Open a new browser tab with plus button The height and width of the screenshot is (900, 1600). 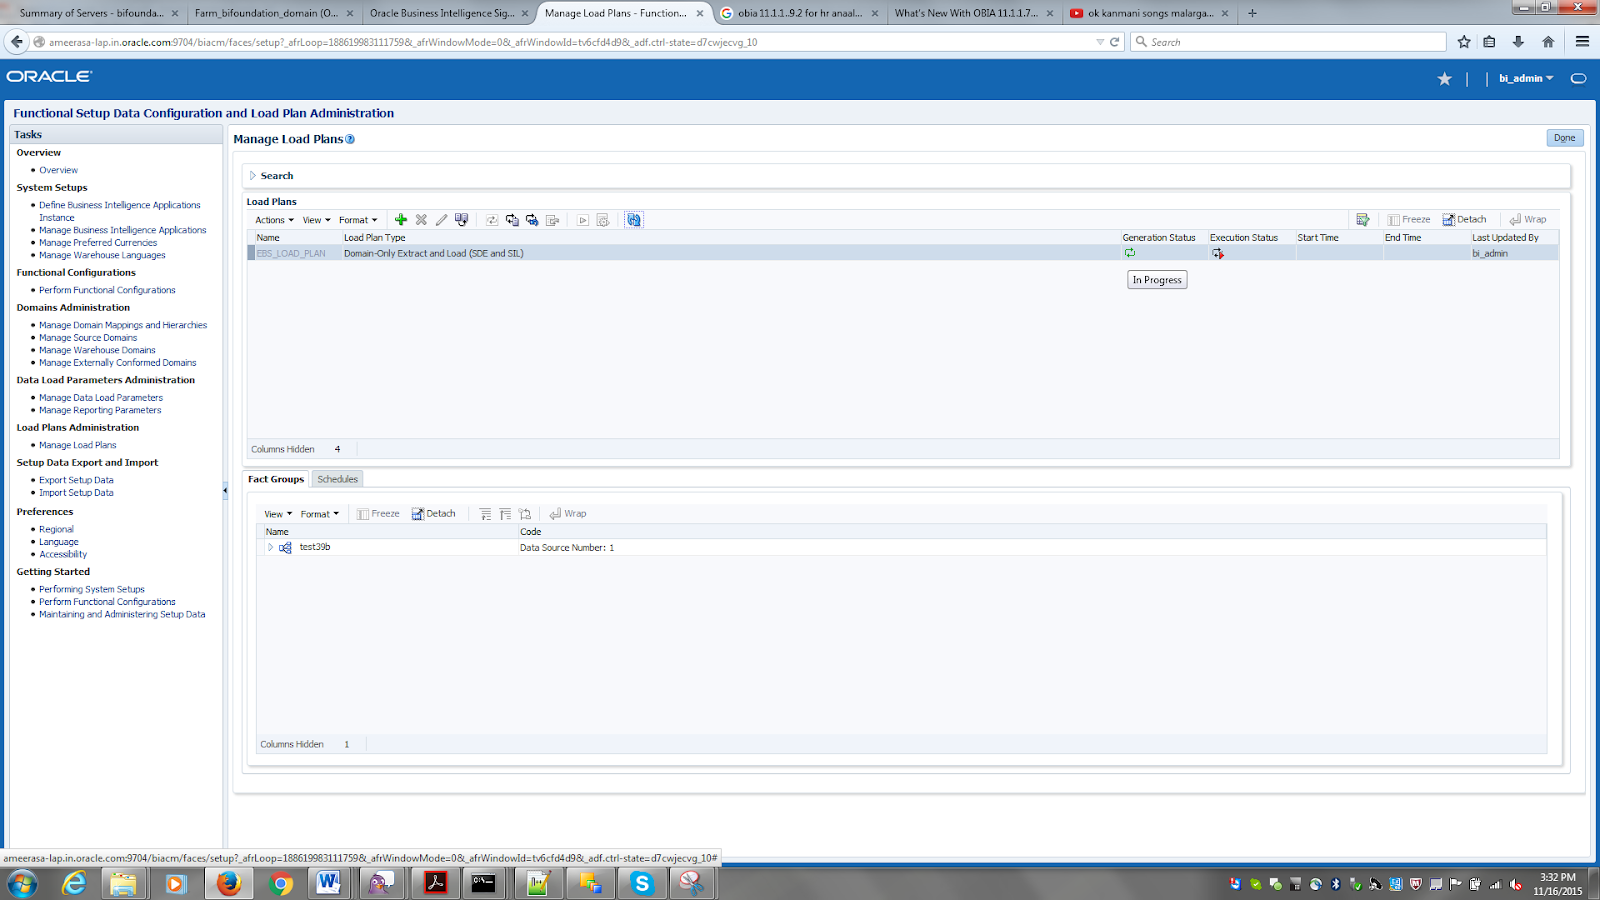click(x=1252, y=13)
